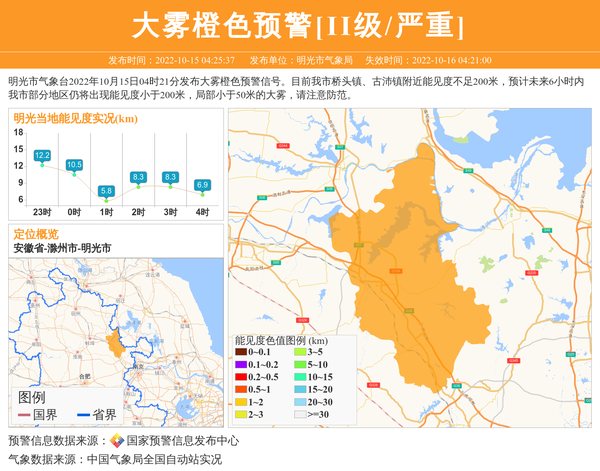Viewport: 600px width, 471px height.
Task: Click the 定位概览 section heading
Action: point(36,233)
